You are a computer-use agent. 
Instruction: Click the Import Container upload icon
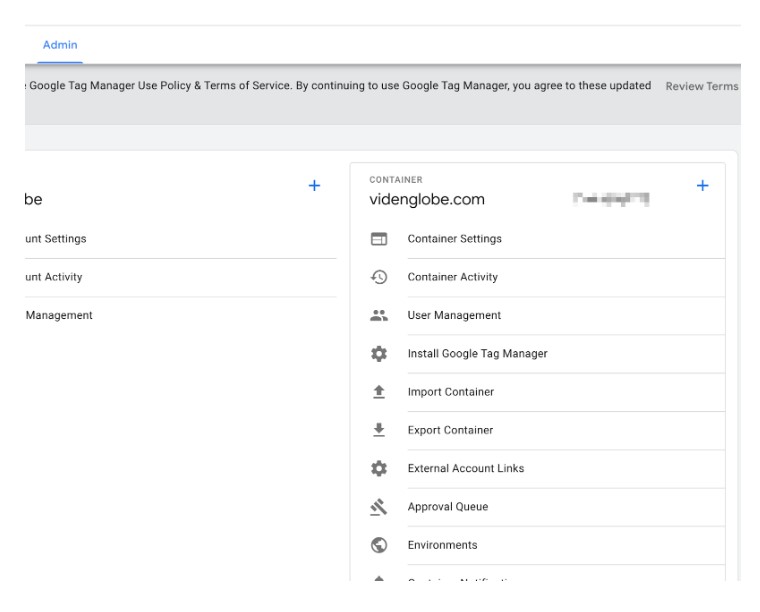[x=379, y=392]
